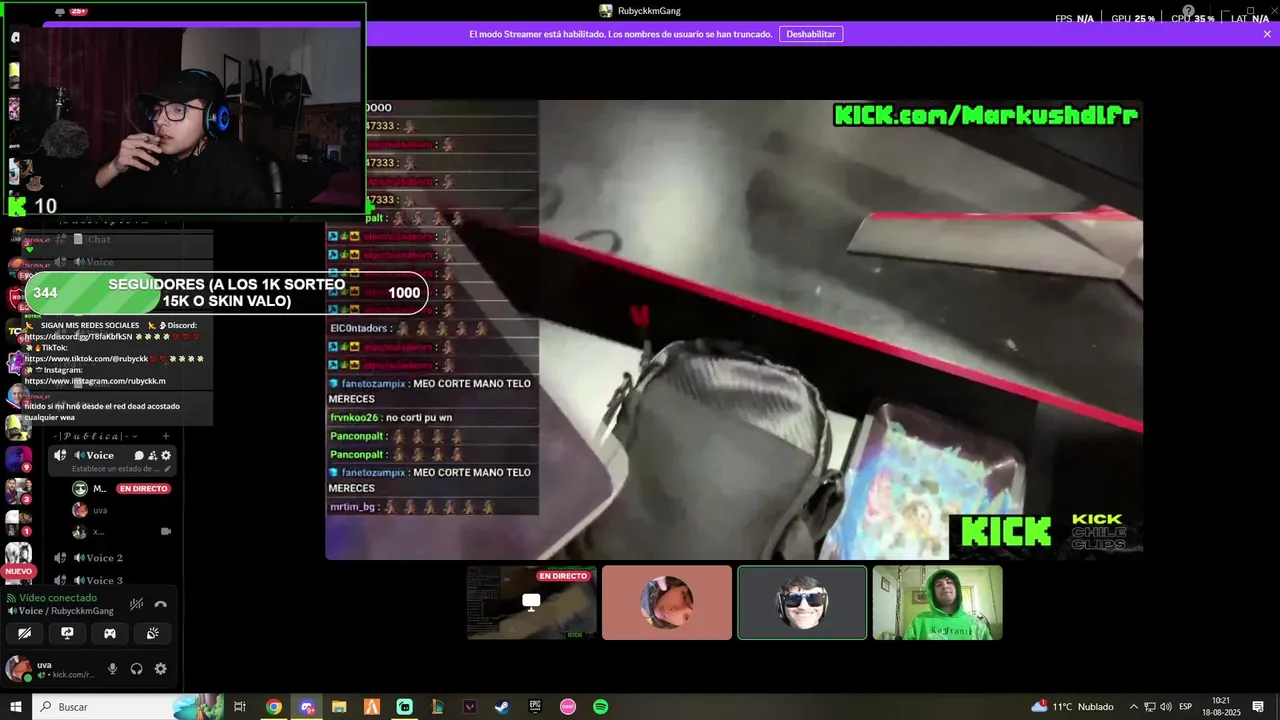The height and width of the screenshot is (720, 1280).
Task: Select the server icon with the 1 notification badge
Action: pyautogui.click(x=18, y=523)
